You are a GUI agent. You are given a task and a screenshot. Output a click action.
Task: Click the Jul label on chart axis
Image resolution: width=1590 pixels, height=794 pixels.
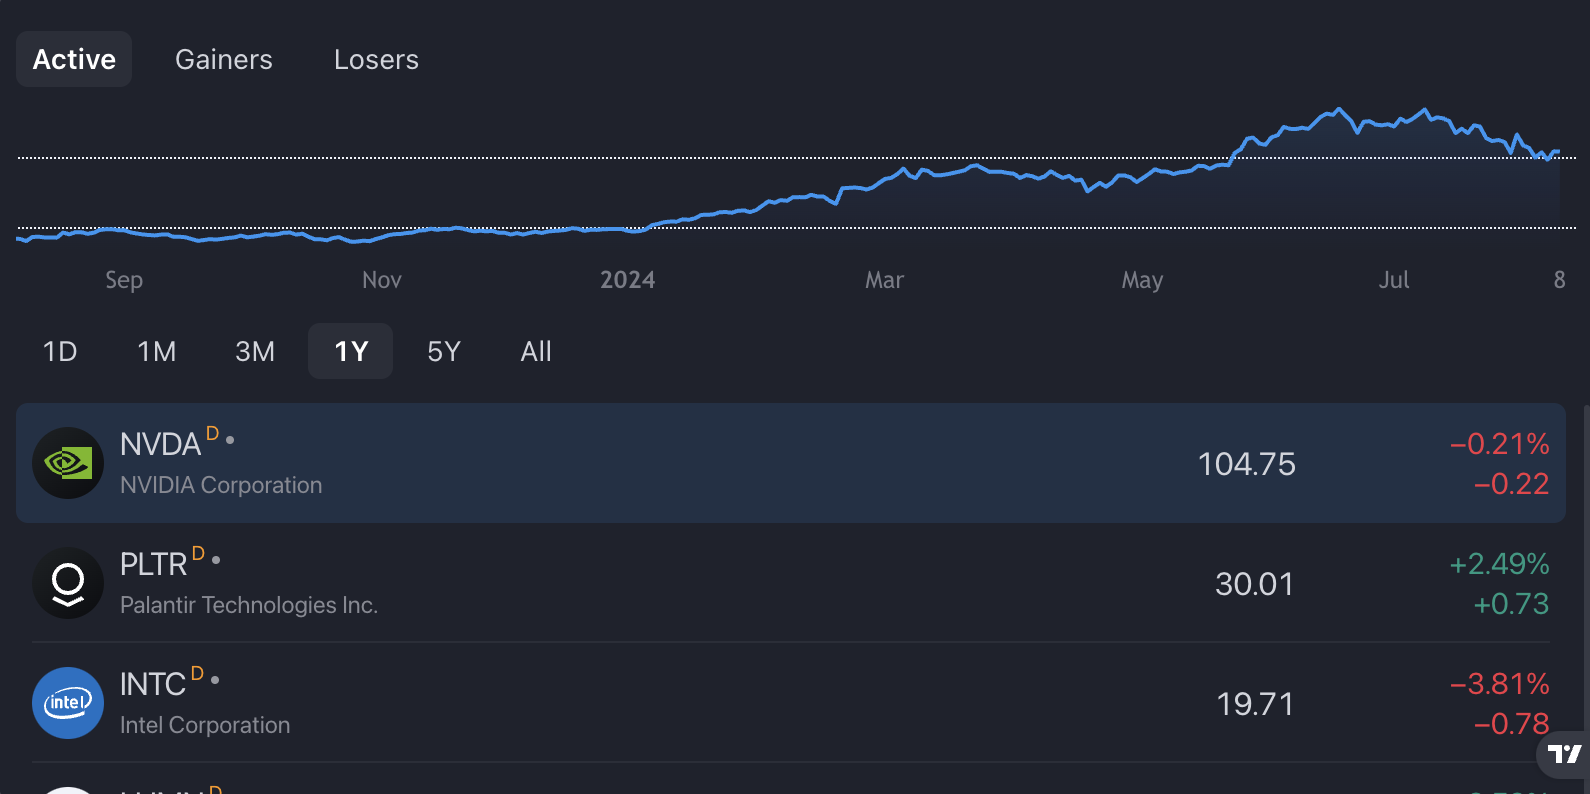[1394, 280]
